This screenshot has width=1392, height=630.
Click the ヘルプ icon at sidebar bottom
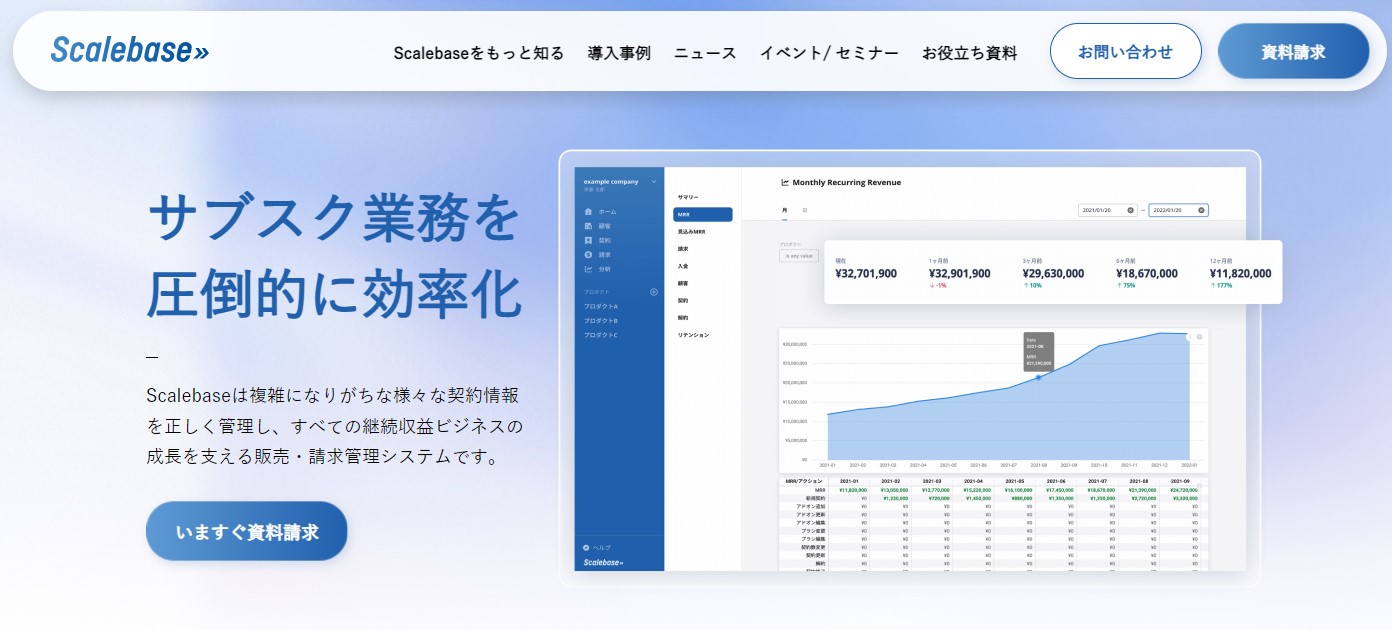586,547
